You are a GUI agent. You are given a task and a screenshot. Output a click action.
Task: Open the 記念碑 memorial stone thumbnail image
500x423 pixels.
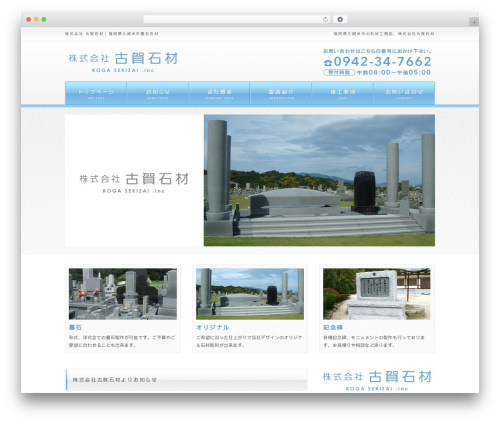point(377,294)
